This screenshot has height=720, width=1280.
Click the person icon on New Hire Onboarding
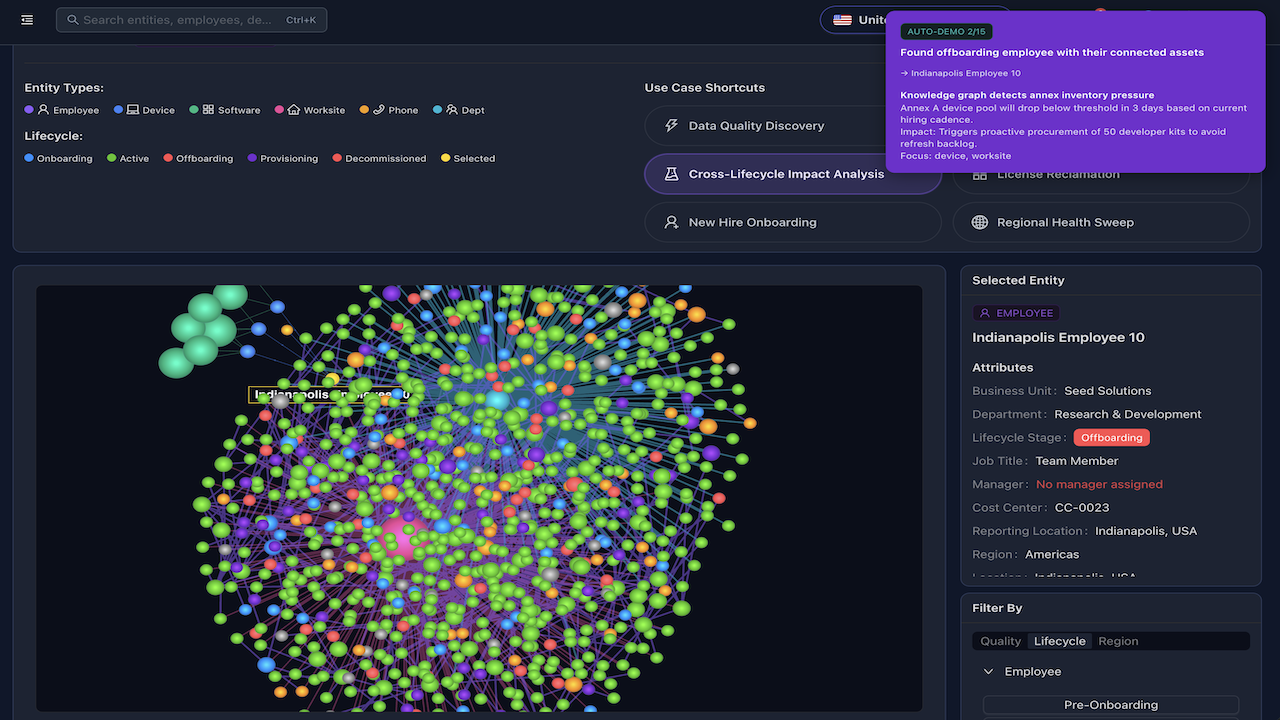(x=672, y=222)
